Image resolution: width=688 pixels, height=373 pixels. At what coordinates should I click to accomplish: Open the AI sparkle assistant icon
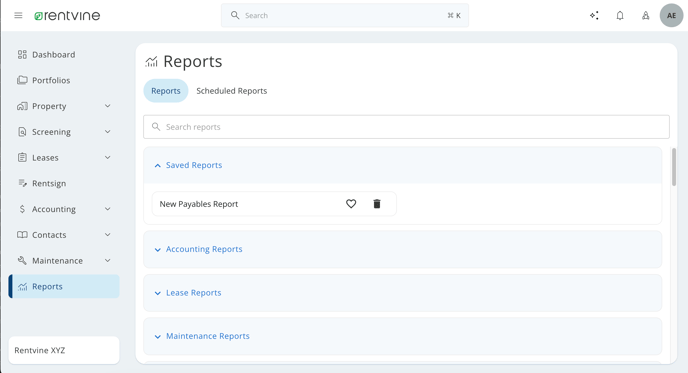(594, 15)
